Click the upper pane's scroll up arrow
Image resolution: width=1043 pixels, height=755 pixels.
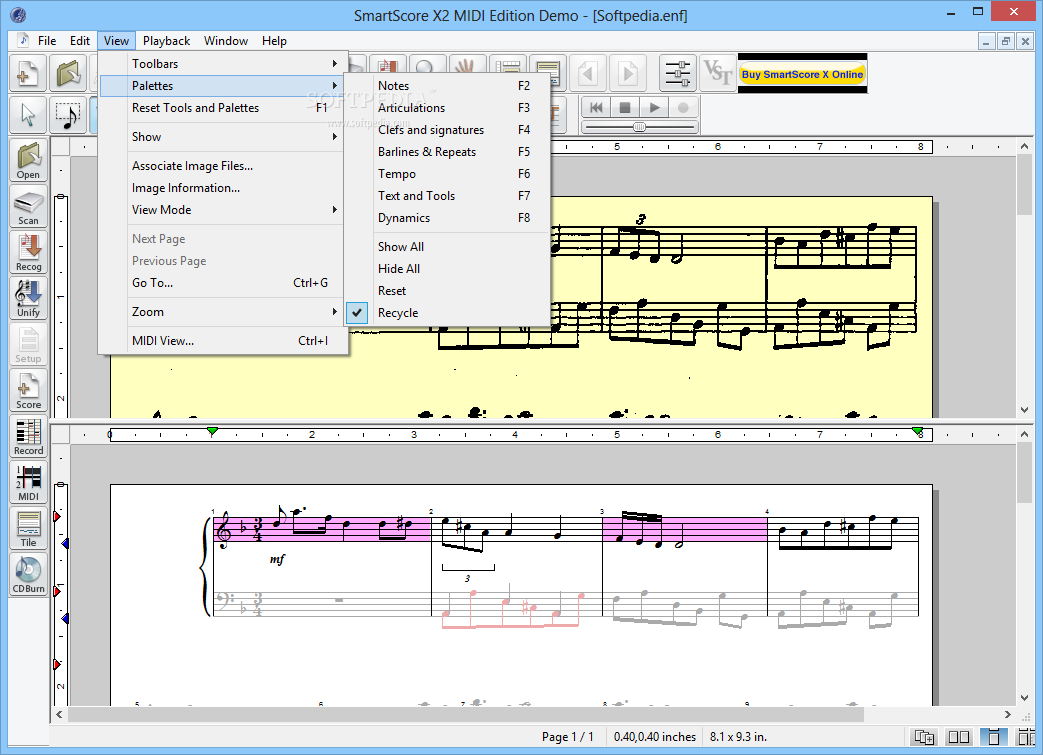(1024, 146)
